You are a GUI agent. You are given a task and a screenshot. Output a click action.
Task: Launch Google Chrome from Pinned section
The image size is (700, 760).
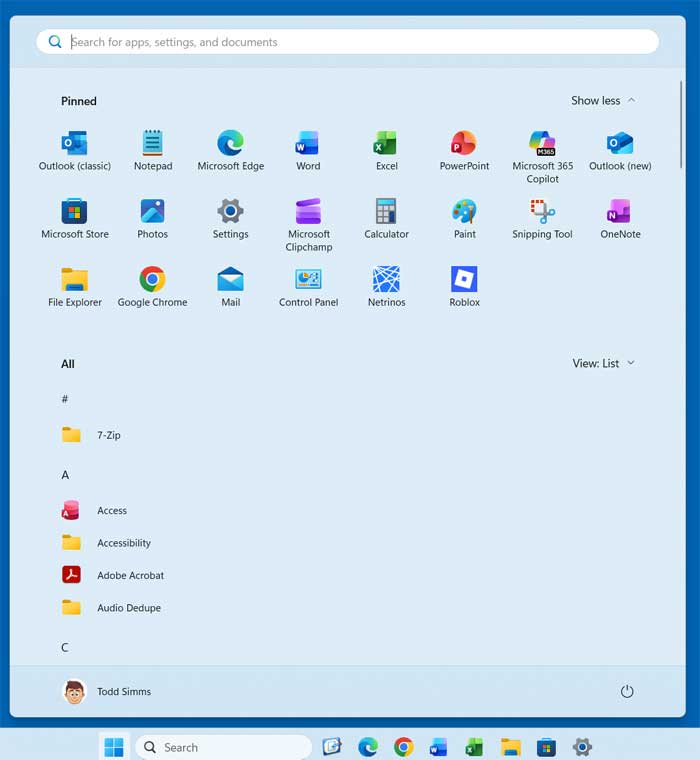[153, 287]
